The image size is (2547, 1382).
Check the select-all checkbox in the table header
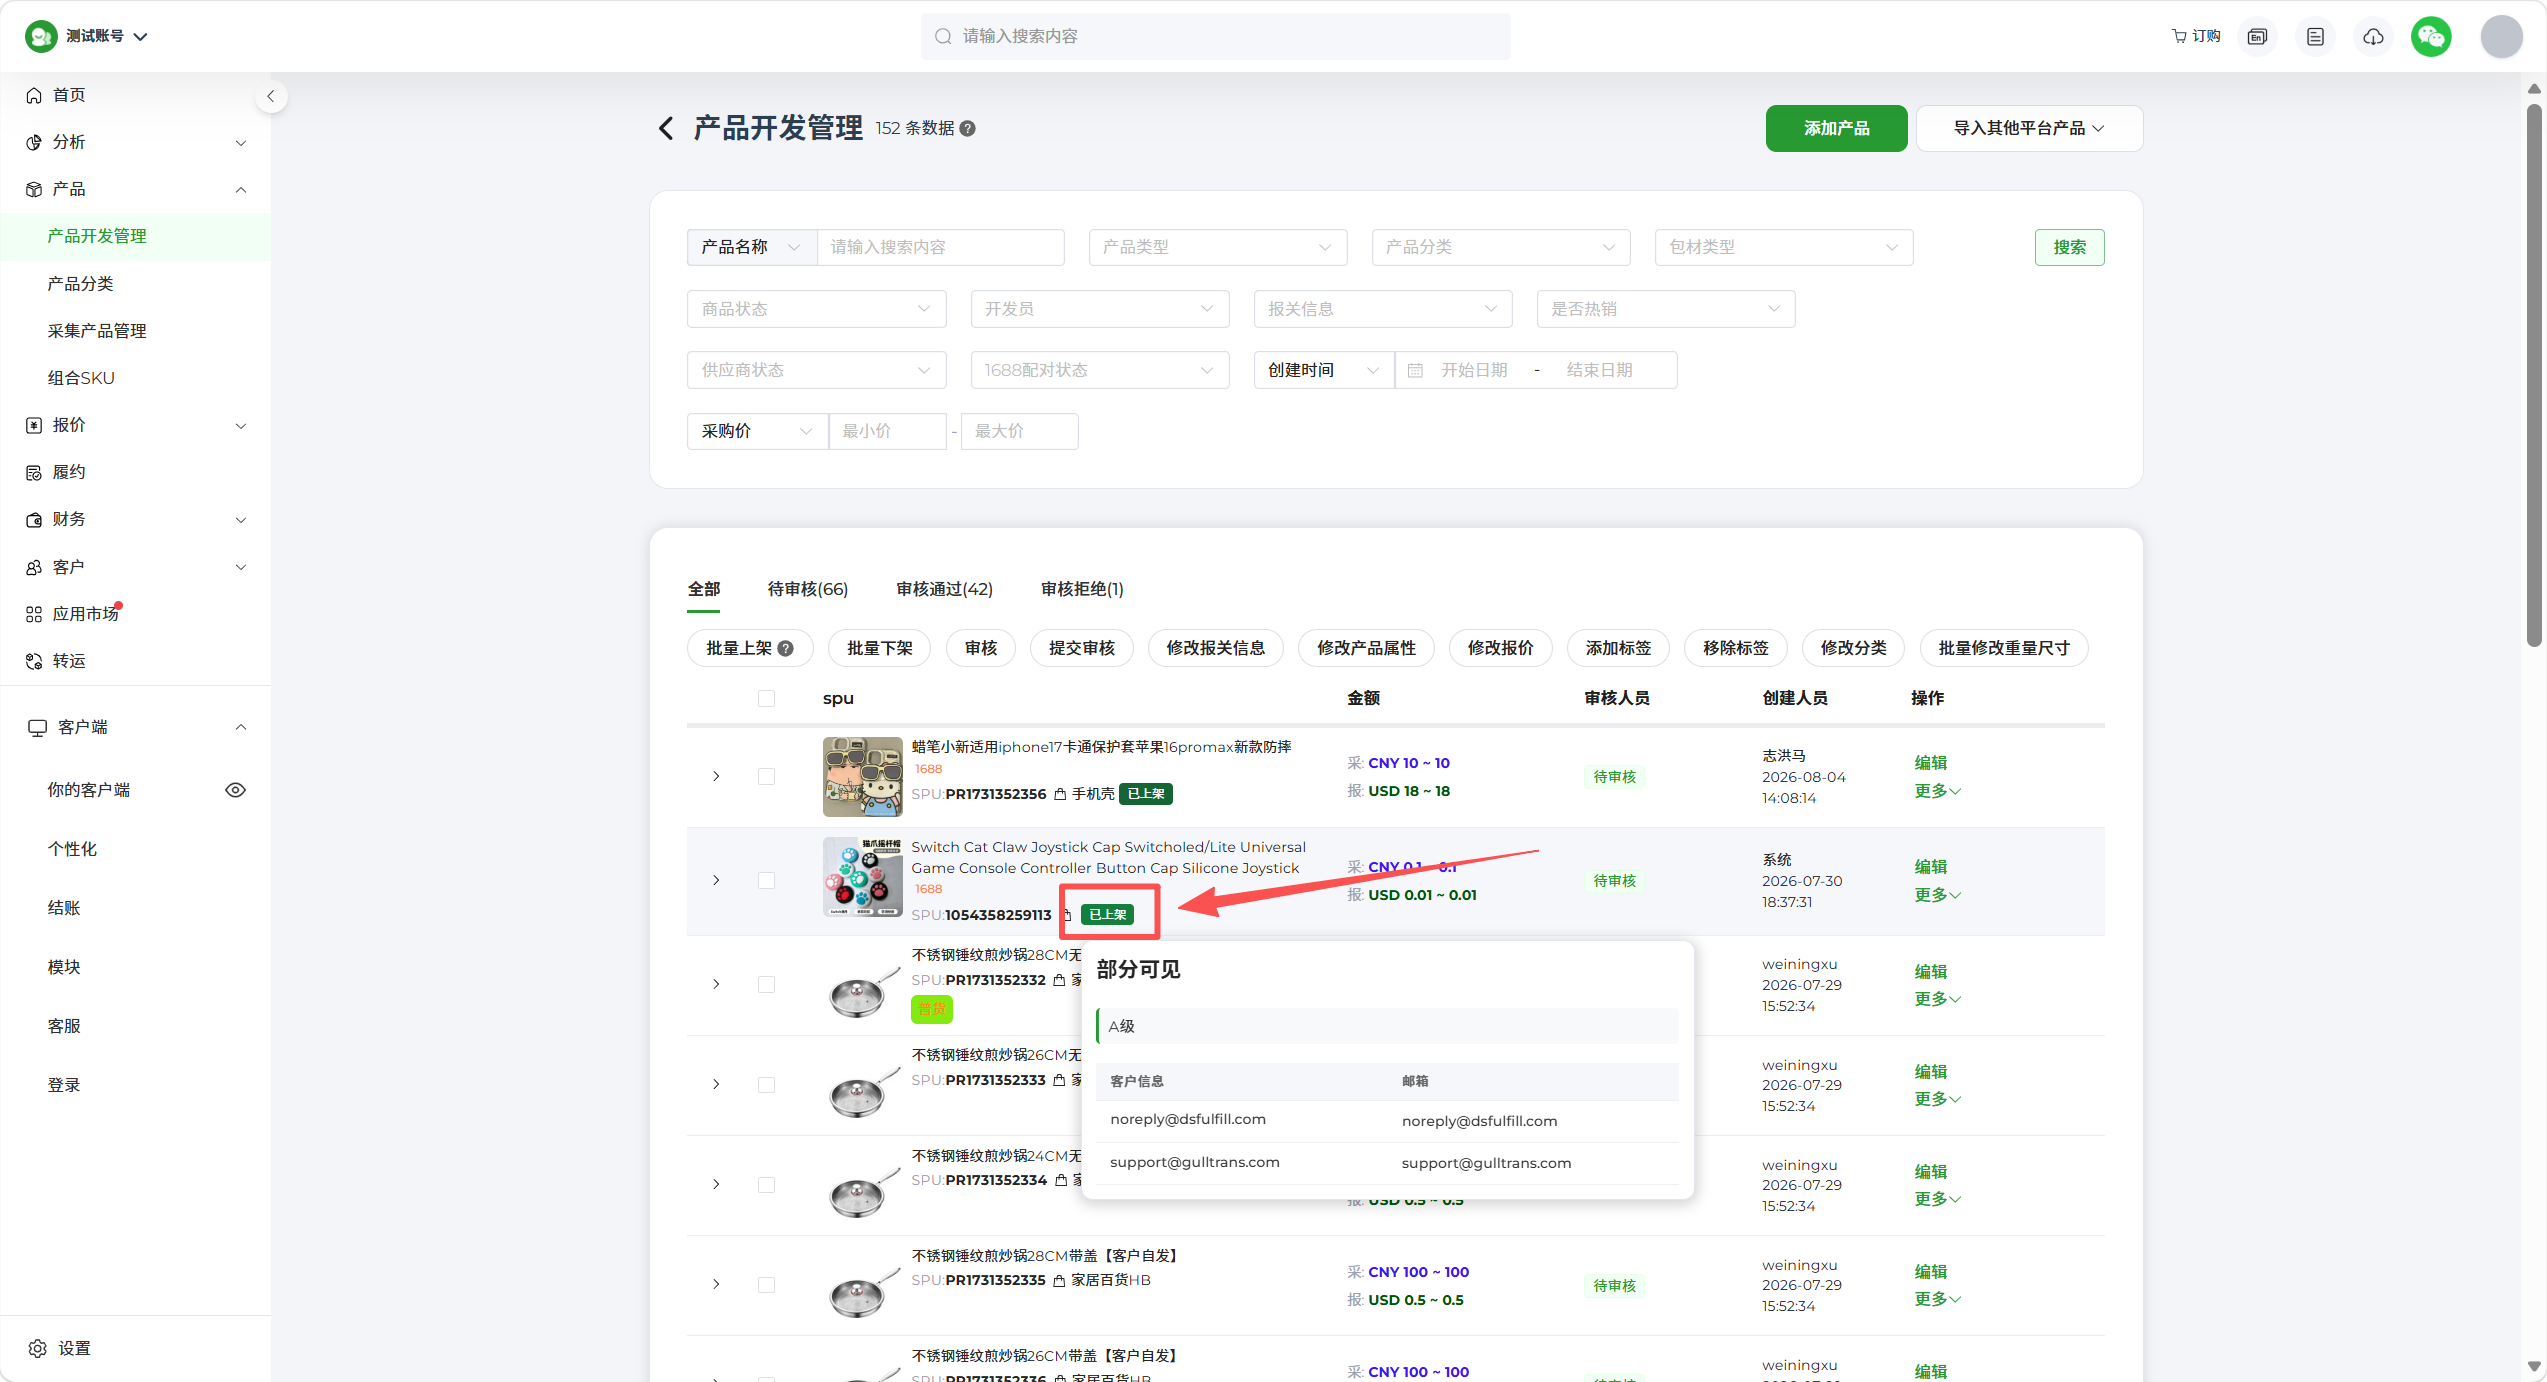[766, 698]
